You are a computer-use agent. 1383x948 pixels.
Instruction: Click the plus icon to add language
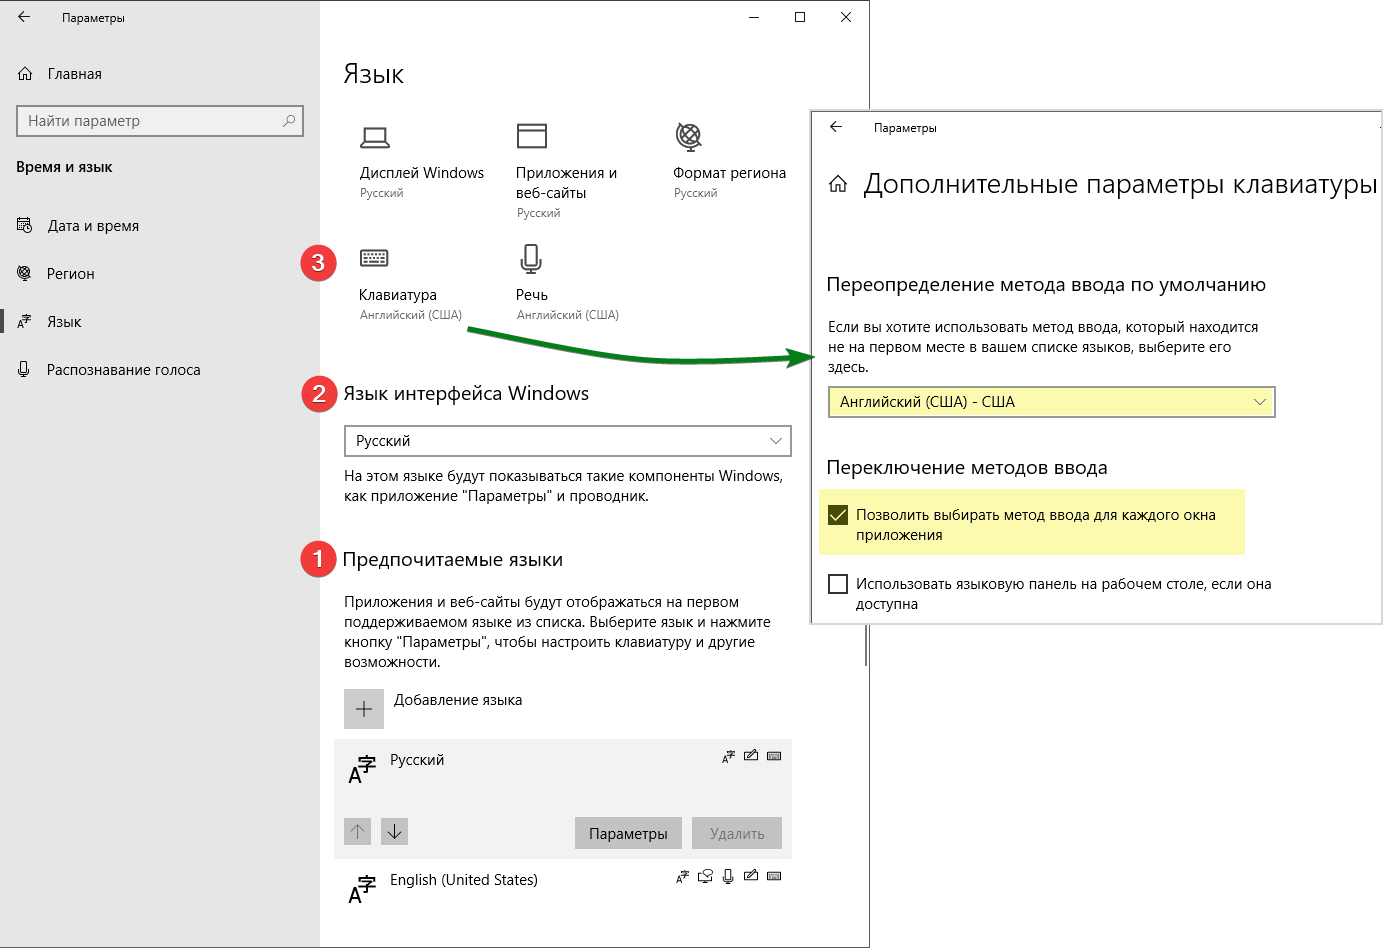(364, 709)
